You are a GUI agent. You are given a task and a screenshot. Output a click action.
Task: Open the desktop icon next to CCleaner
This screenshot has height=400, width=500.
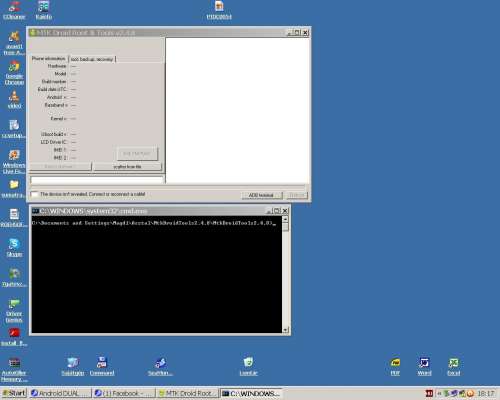click(x=44, y=10)
